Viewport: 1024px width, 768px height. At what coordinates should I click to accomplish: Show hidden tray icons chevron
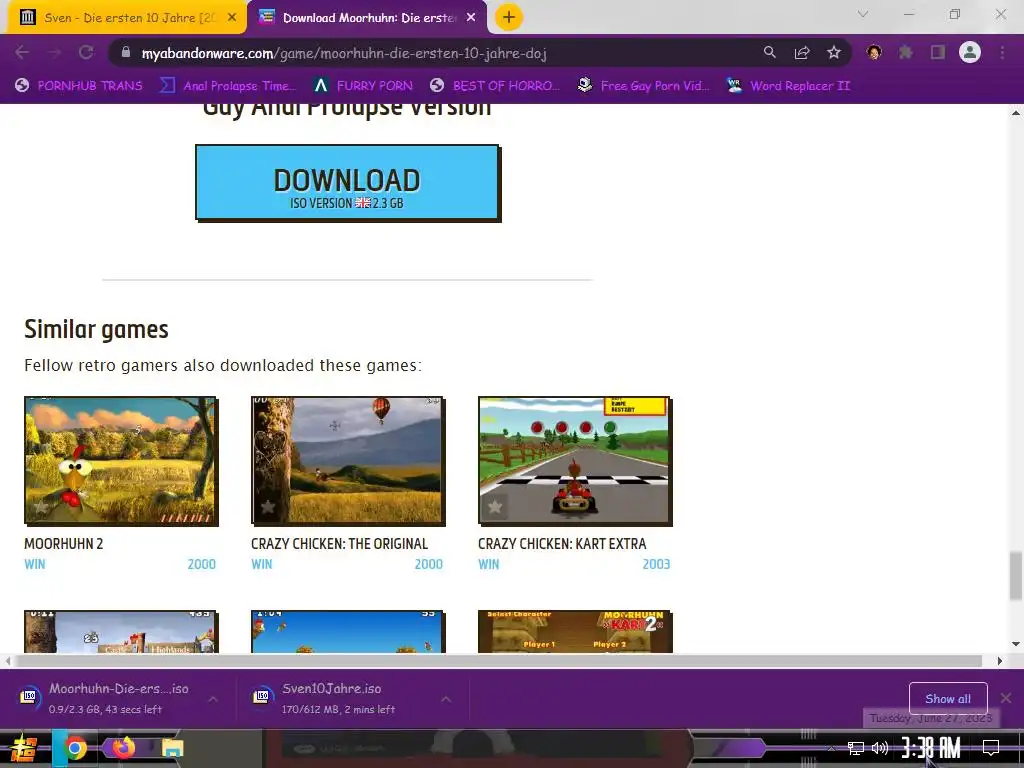coord(831,748)
